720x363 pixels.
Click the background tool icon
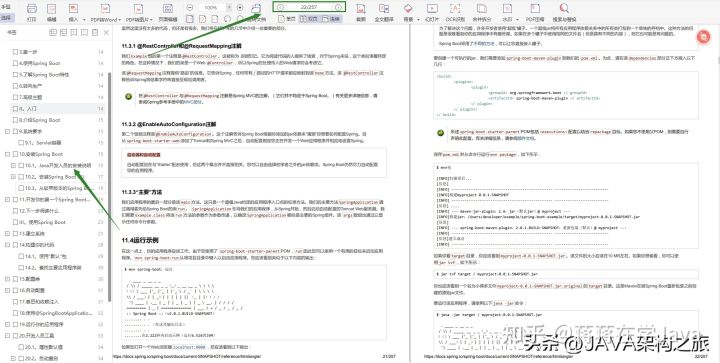[x=408, y=9]
